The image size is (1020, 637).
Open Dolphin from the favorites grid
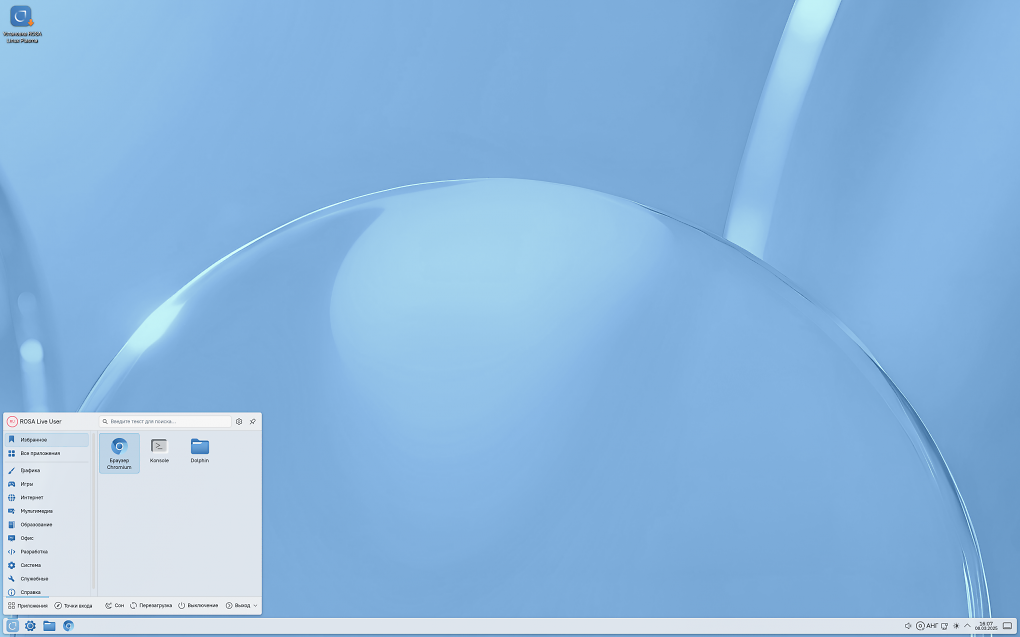coord(200,450)
